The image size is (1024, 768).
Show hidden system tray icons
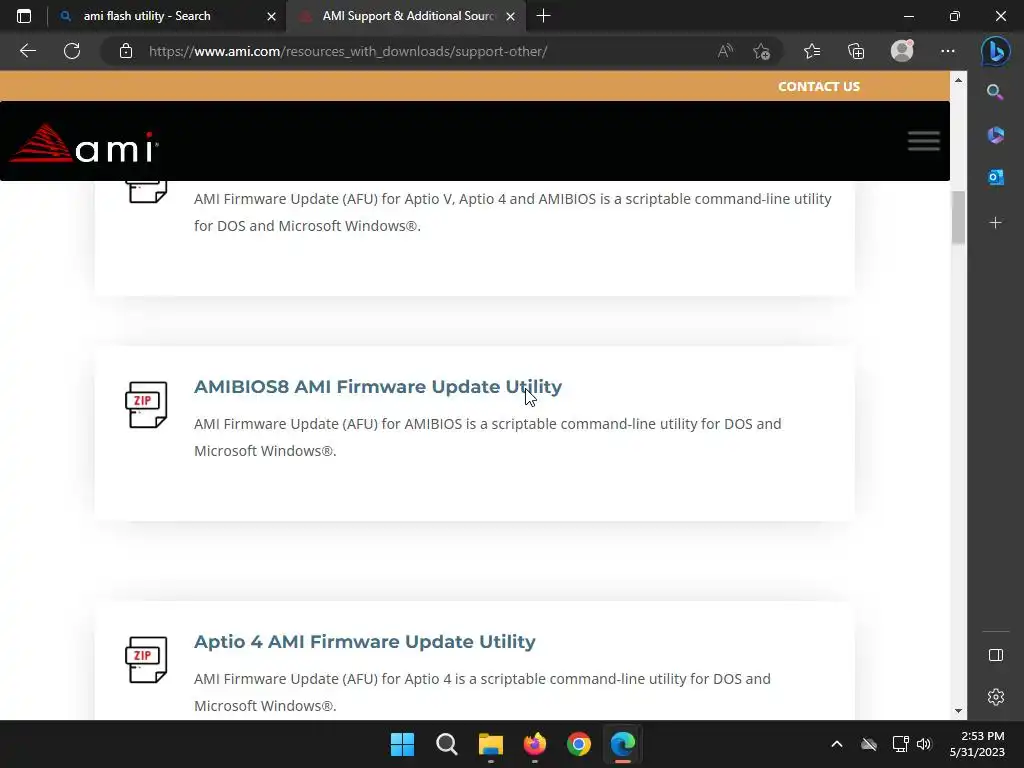pos(837,744)
